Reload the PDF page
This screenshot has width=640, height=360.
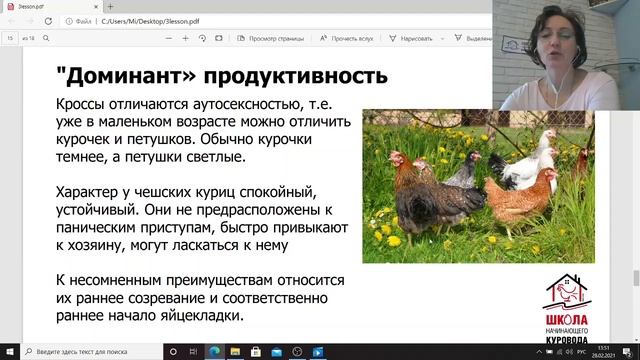(x=48, y=21)
